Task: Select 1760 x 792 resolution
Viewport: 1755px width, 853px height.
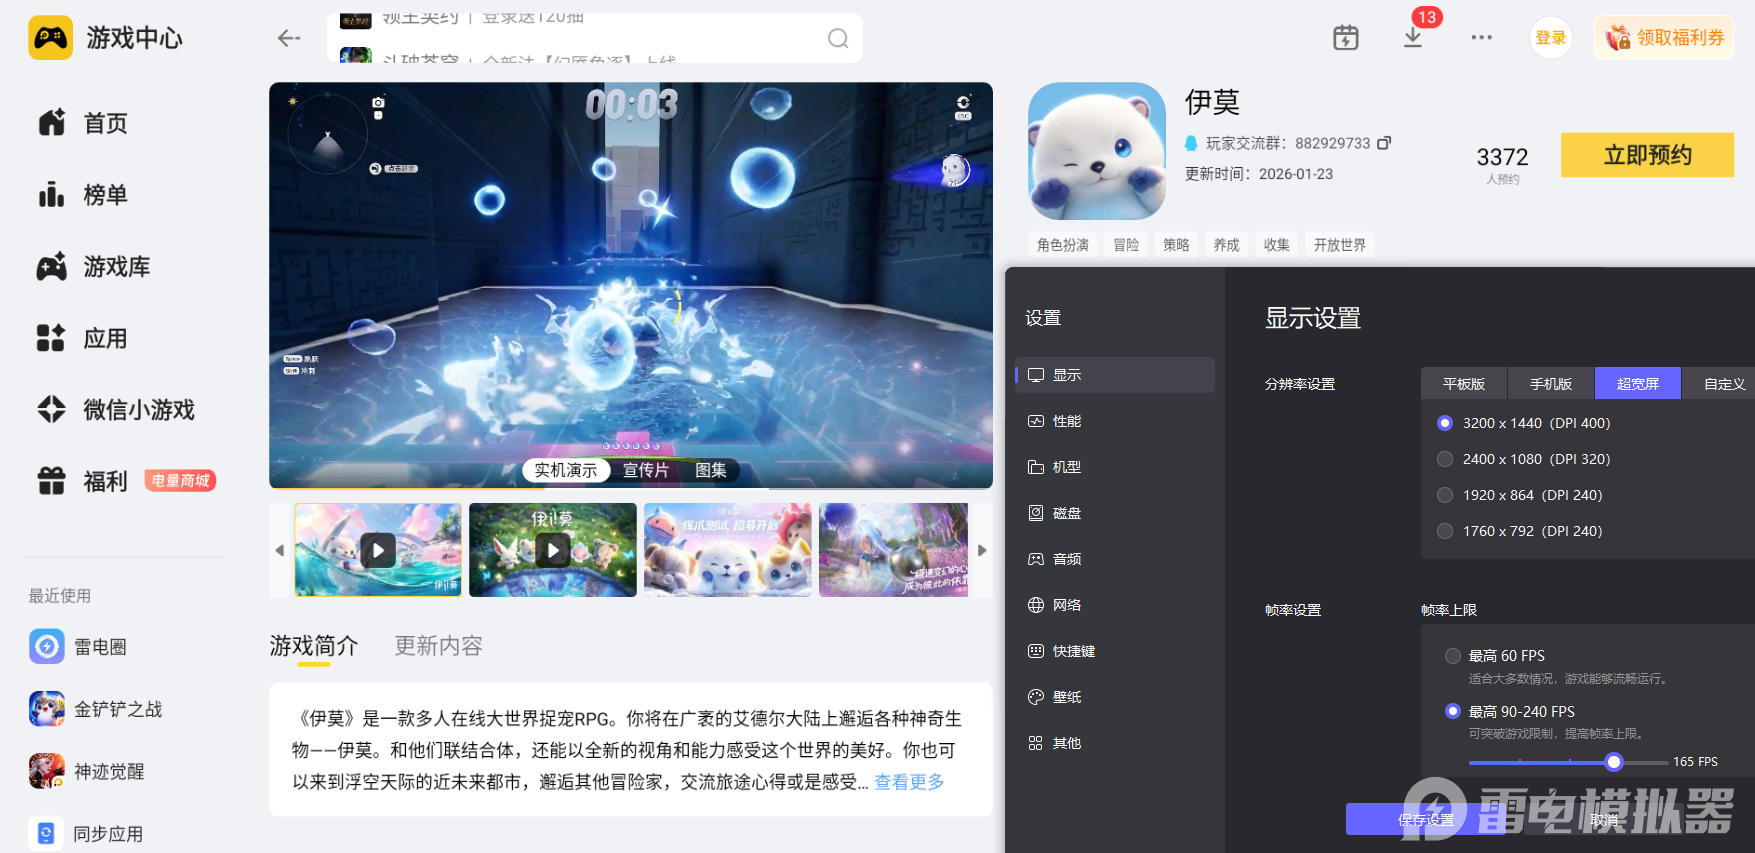Action: (x=1445, y=531)
